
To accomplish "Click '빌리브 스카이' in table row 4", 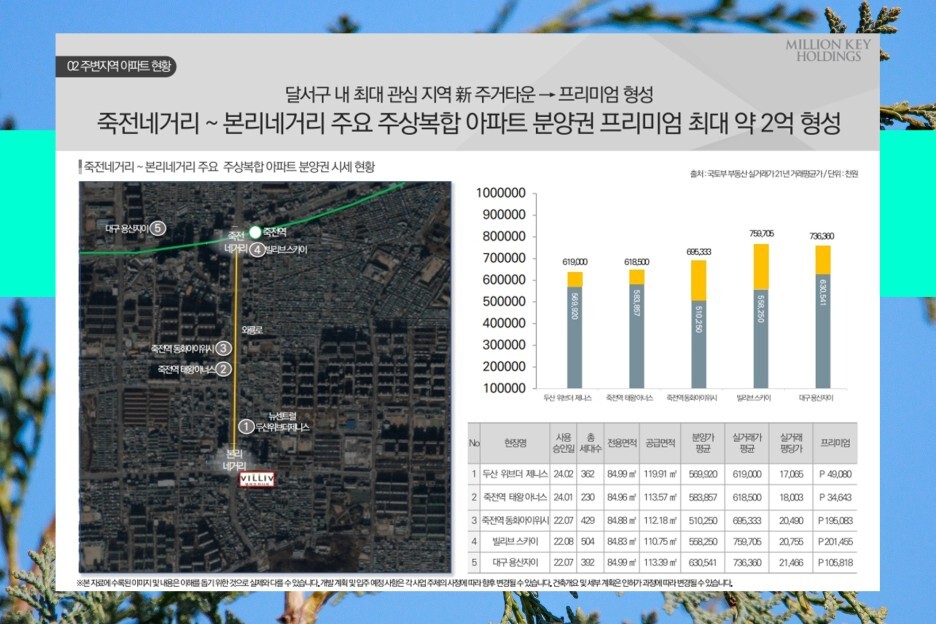I will point(515,542).
